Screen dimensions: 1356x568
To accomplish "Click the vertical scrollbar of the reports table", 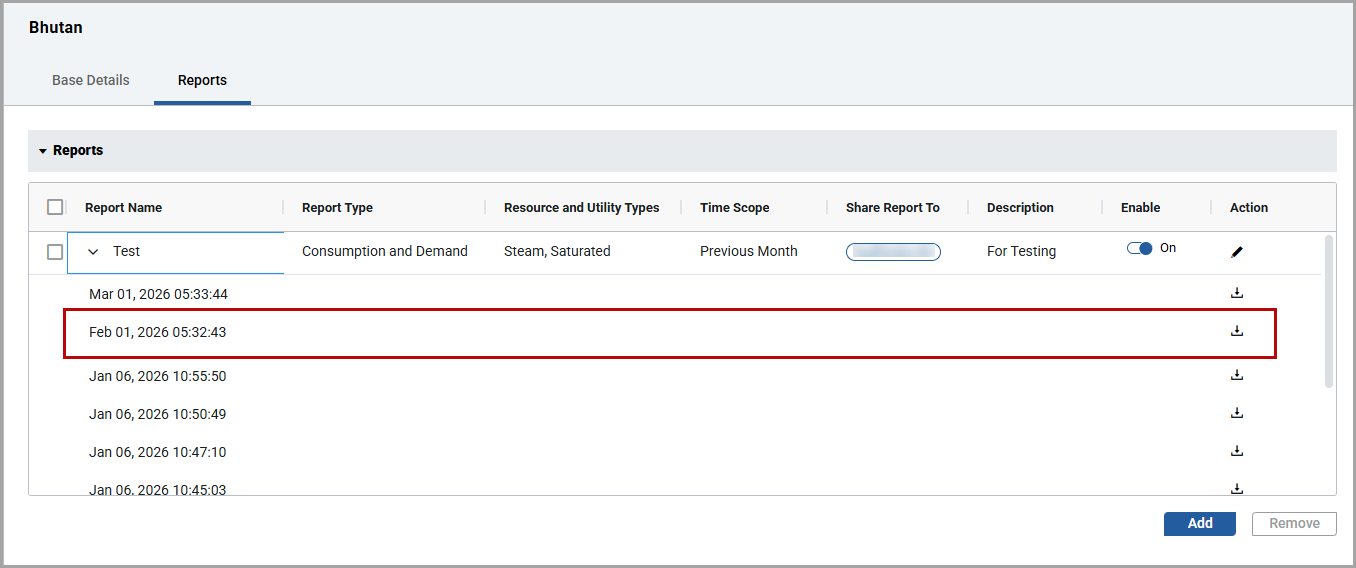I will [1329, 312].
